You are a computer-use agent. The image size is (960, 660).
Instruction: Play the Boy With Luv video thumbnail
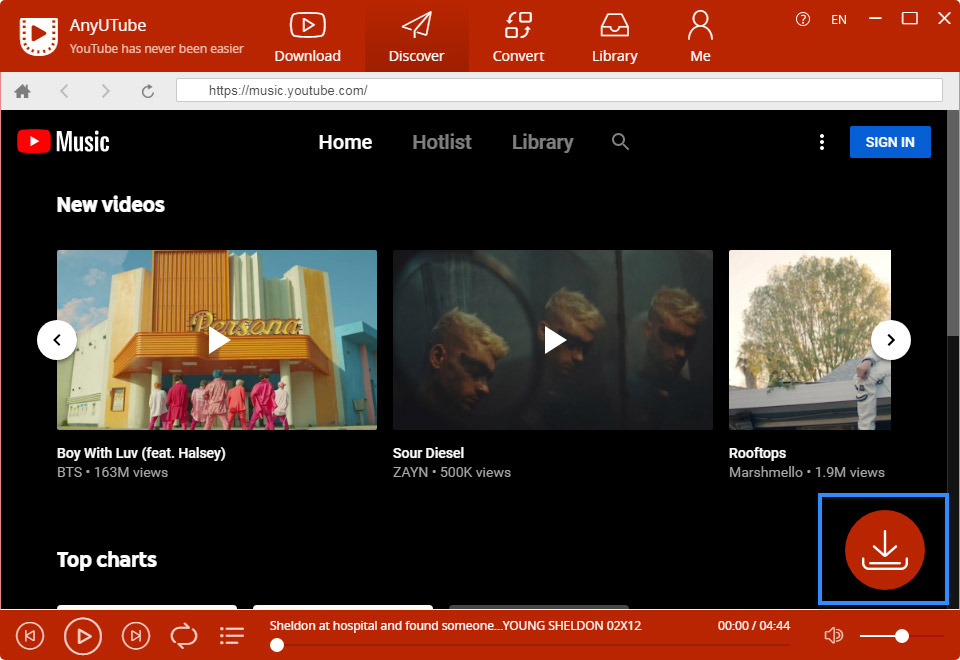pos(217,340)
